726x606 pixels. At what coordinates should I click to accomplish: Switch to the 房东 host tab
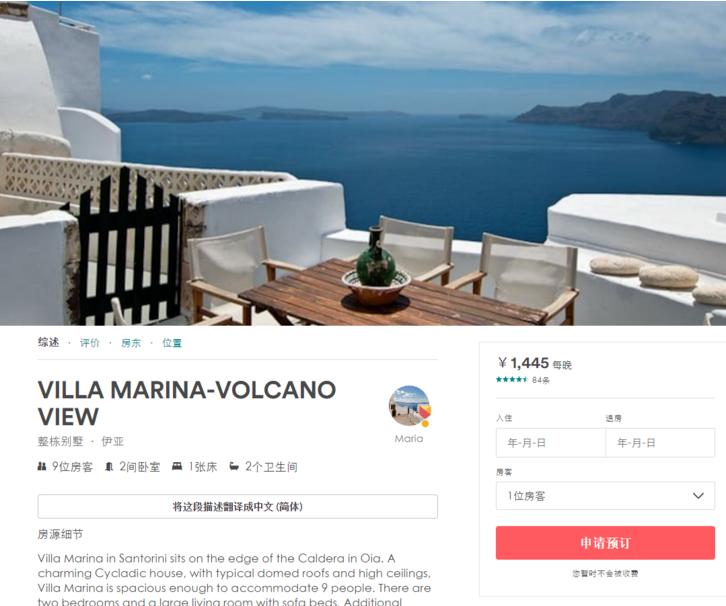tap(131, 343)
